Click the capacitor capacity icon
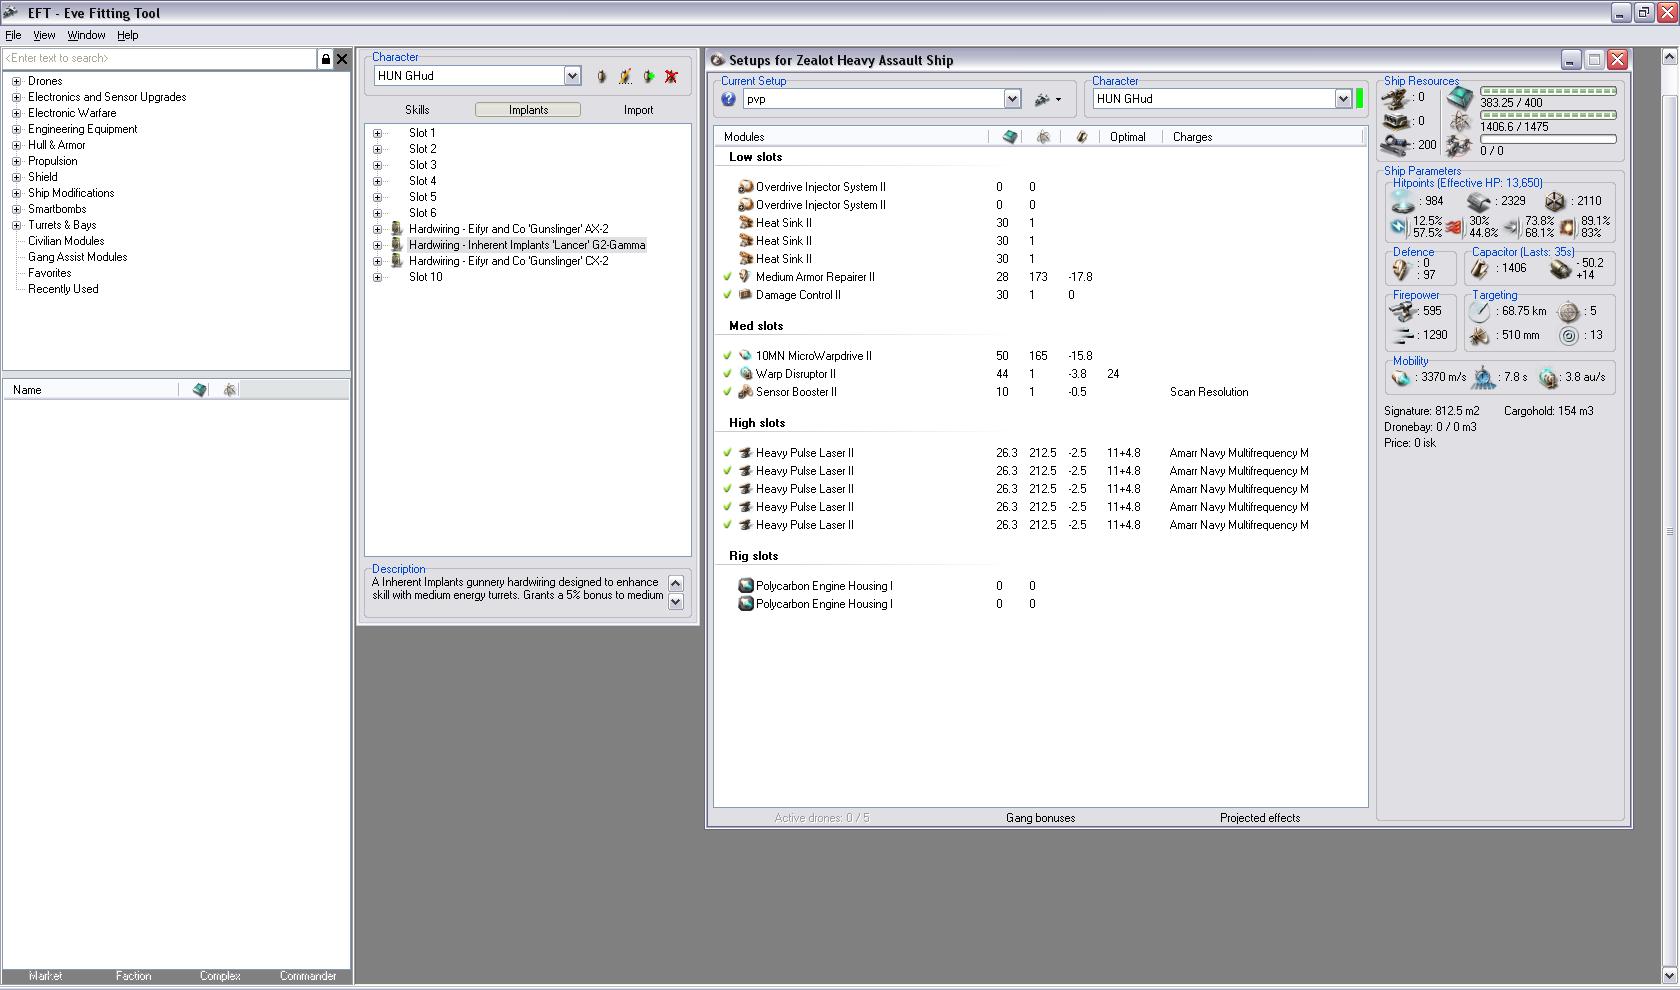1680x990 pixels. (1480, 268)
